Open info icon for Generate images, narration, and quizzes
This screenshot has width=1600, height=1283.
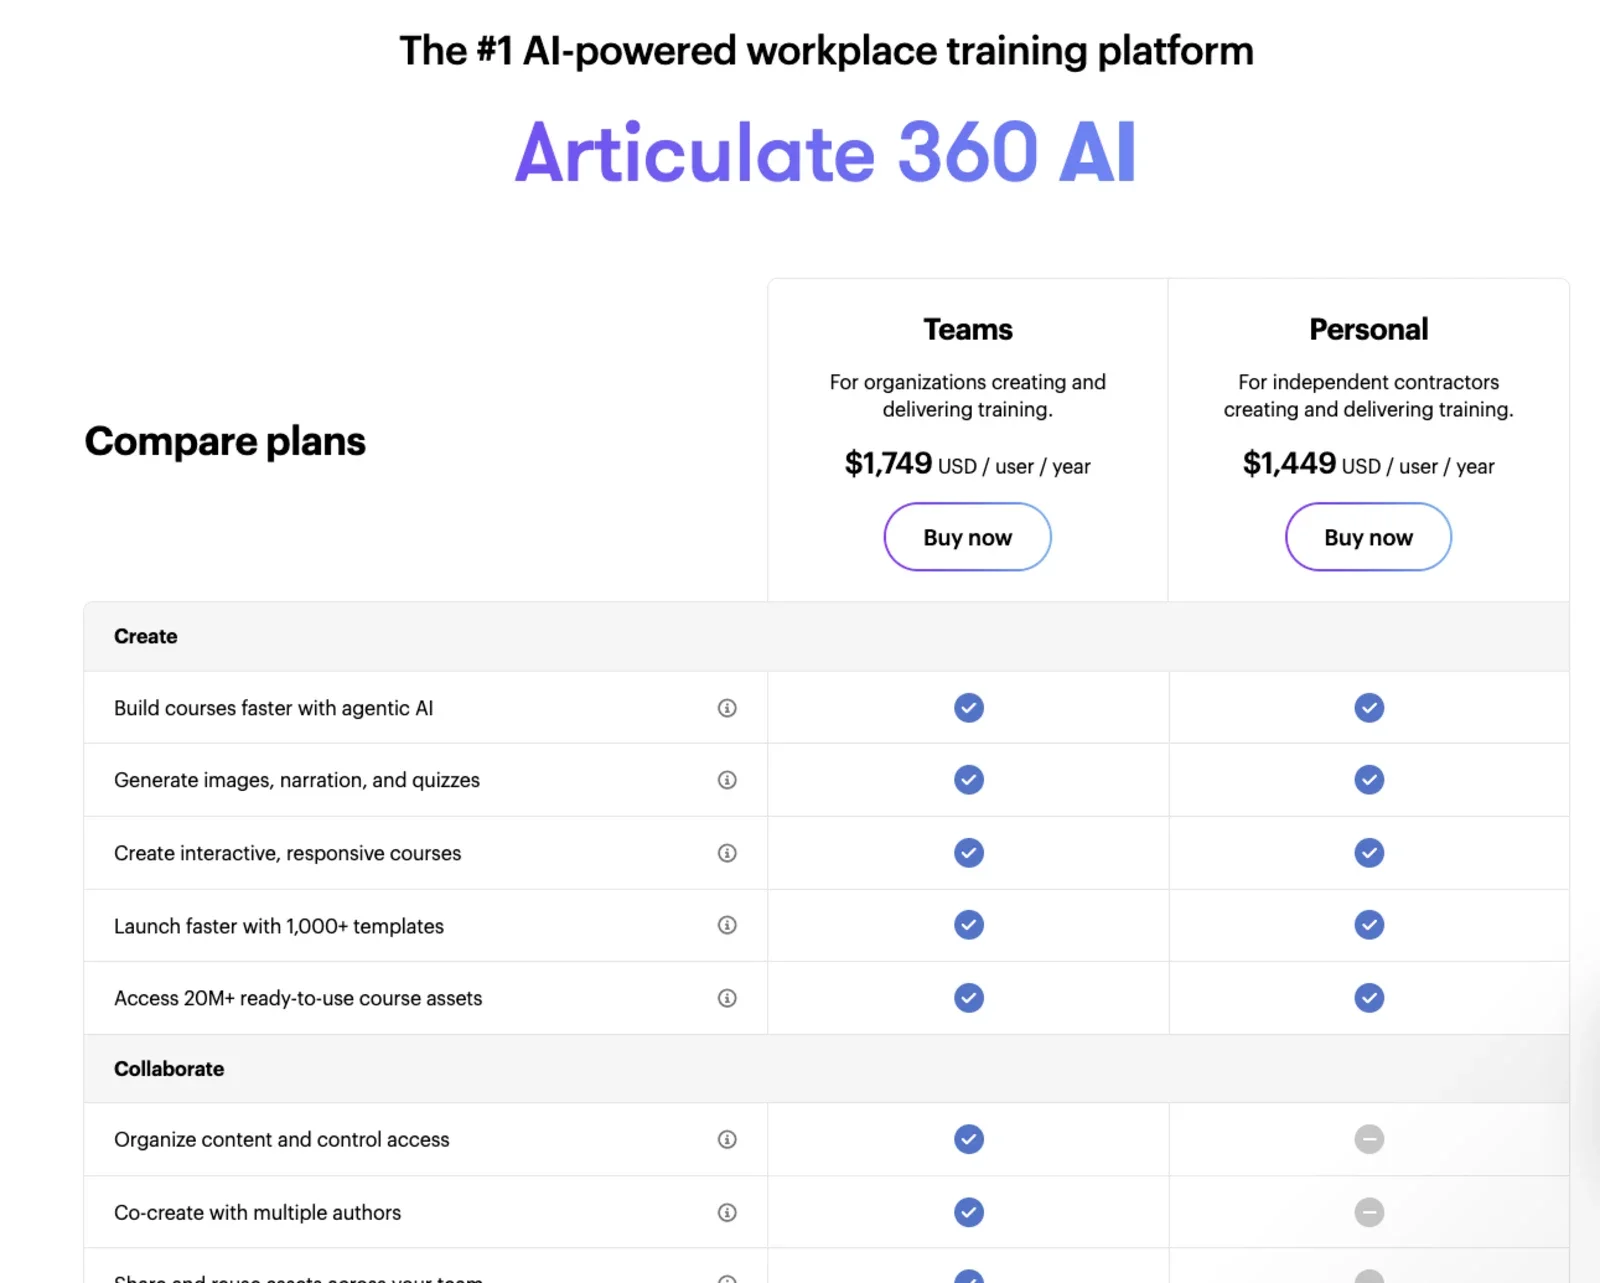(727, 780)
